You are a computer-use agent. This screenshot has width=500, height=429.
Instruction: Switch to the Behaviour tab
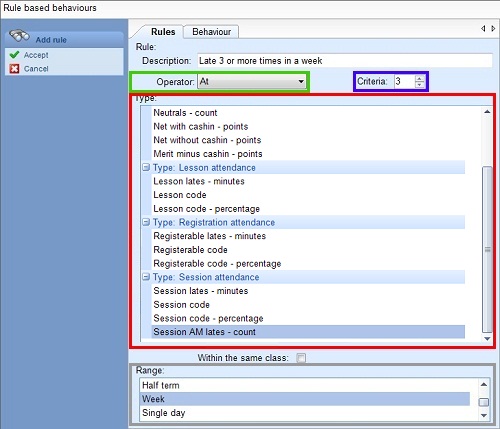211,32
